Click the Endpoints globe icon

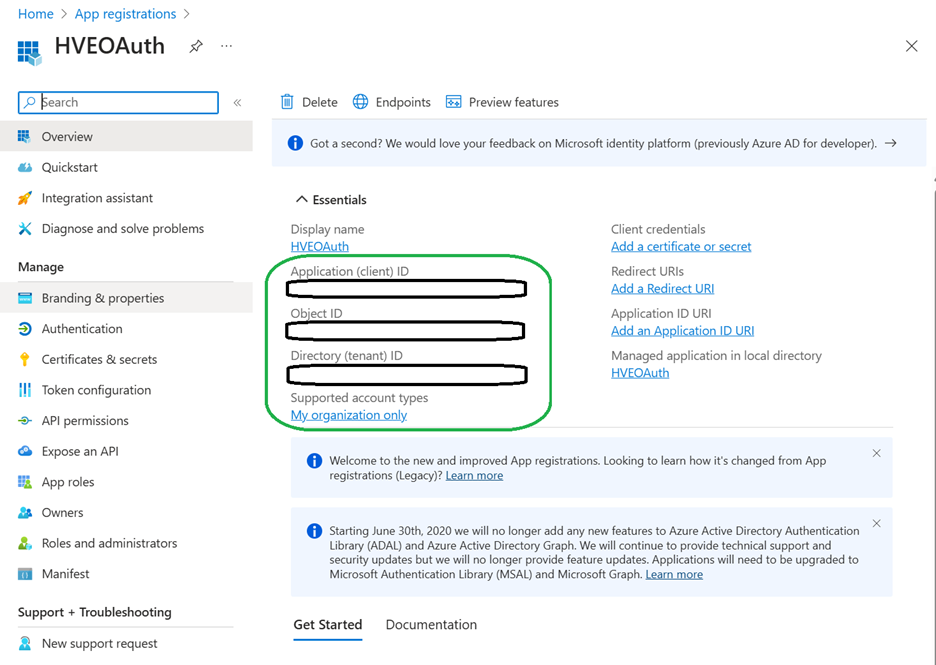tap(361, 102)
